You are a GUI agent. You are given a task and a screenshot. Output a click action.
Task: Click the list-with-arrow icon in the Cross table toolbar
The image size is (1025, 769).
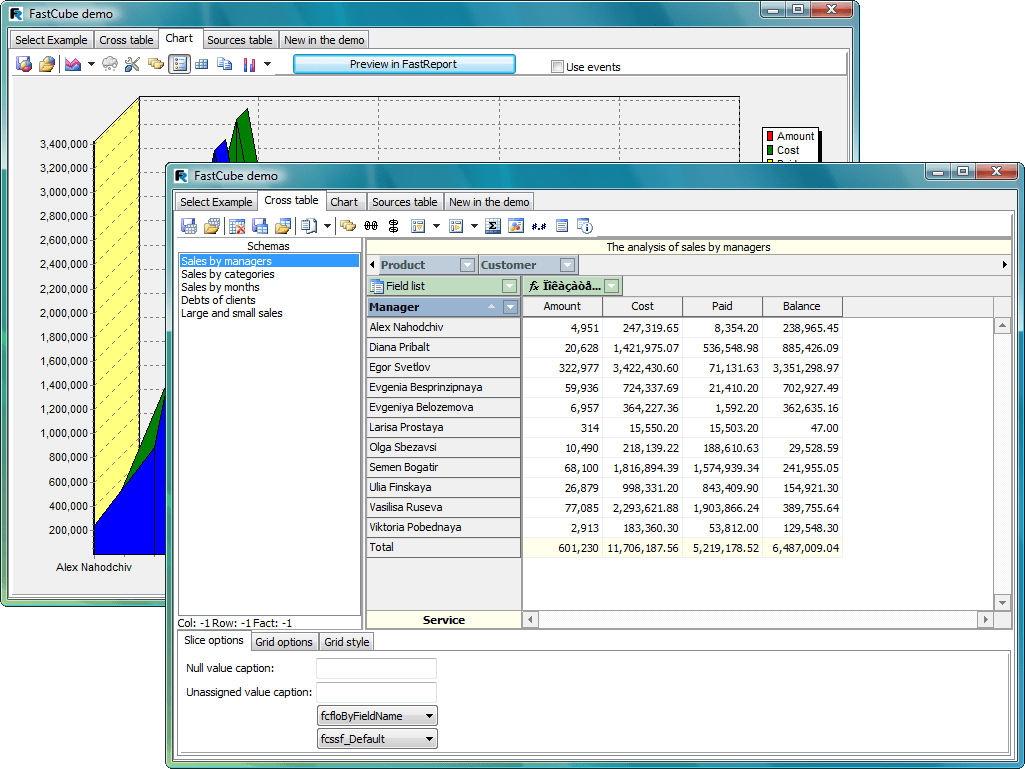coord(456,226)
